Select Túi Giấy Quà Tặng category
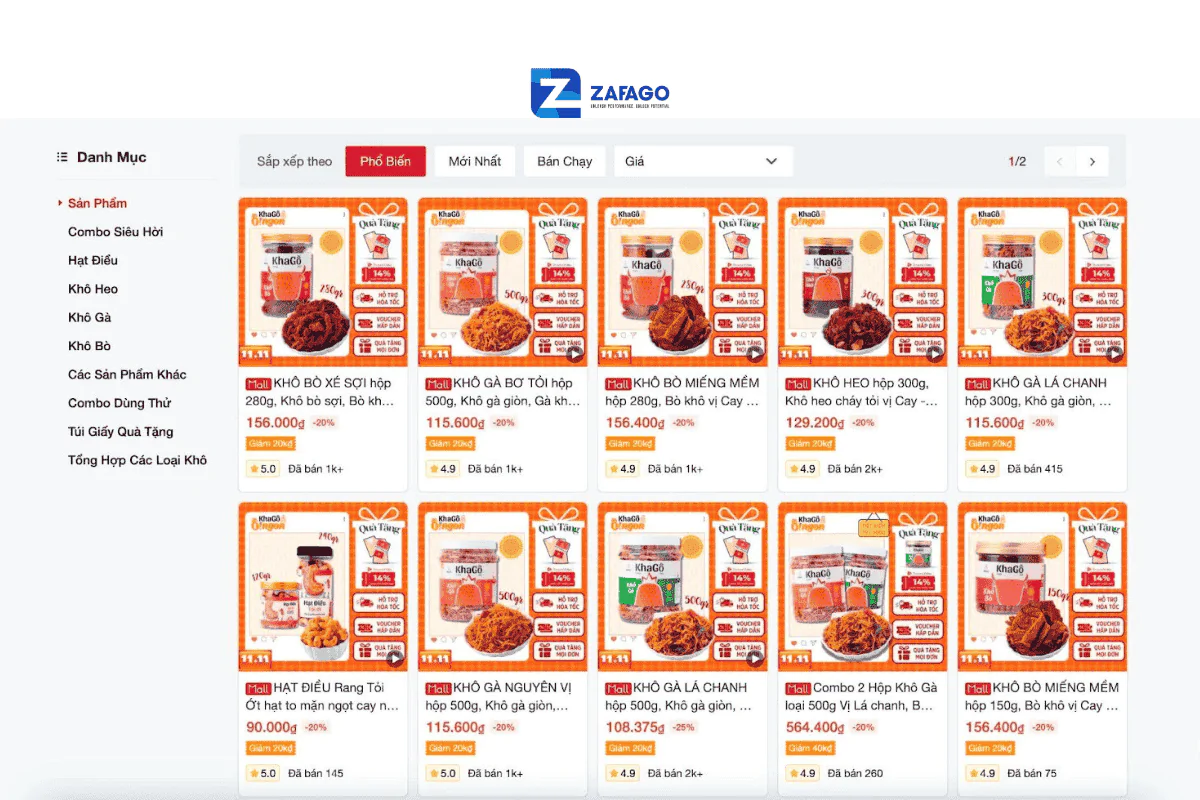 [x=120, y=432]
